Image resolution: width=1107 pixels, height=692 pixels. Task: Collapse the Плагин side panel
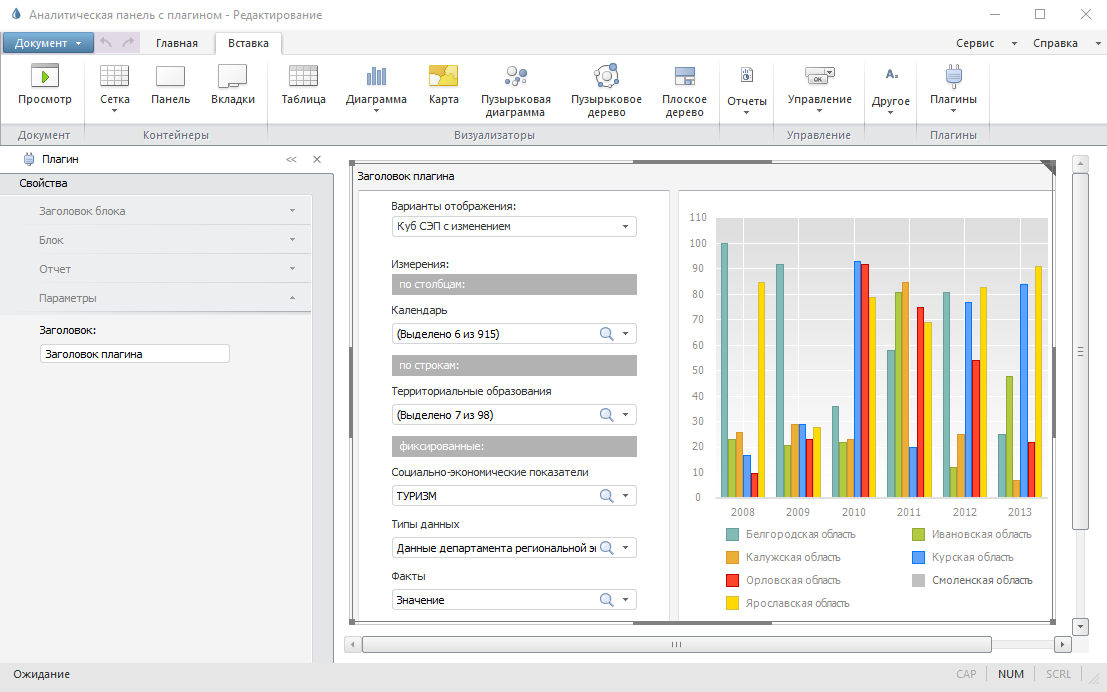point(291,159)
